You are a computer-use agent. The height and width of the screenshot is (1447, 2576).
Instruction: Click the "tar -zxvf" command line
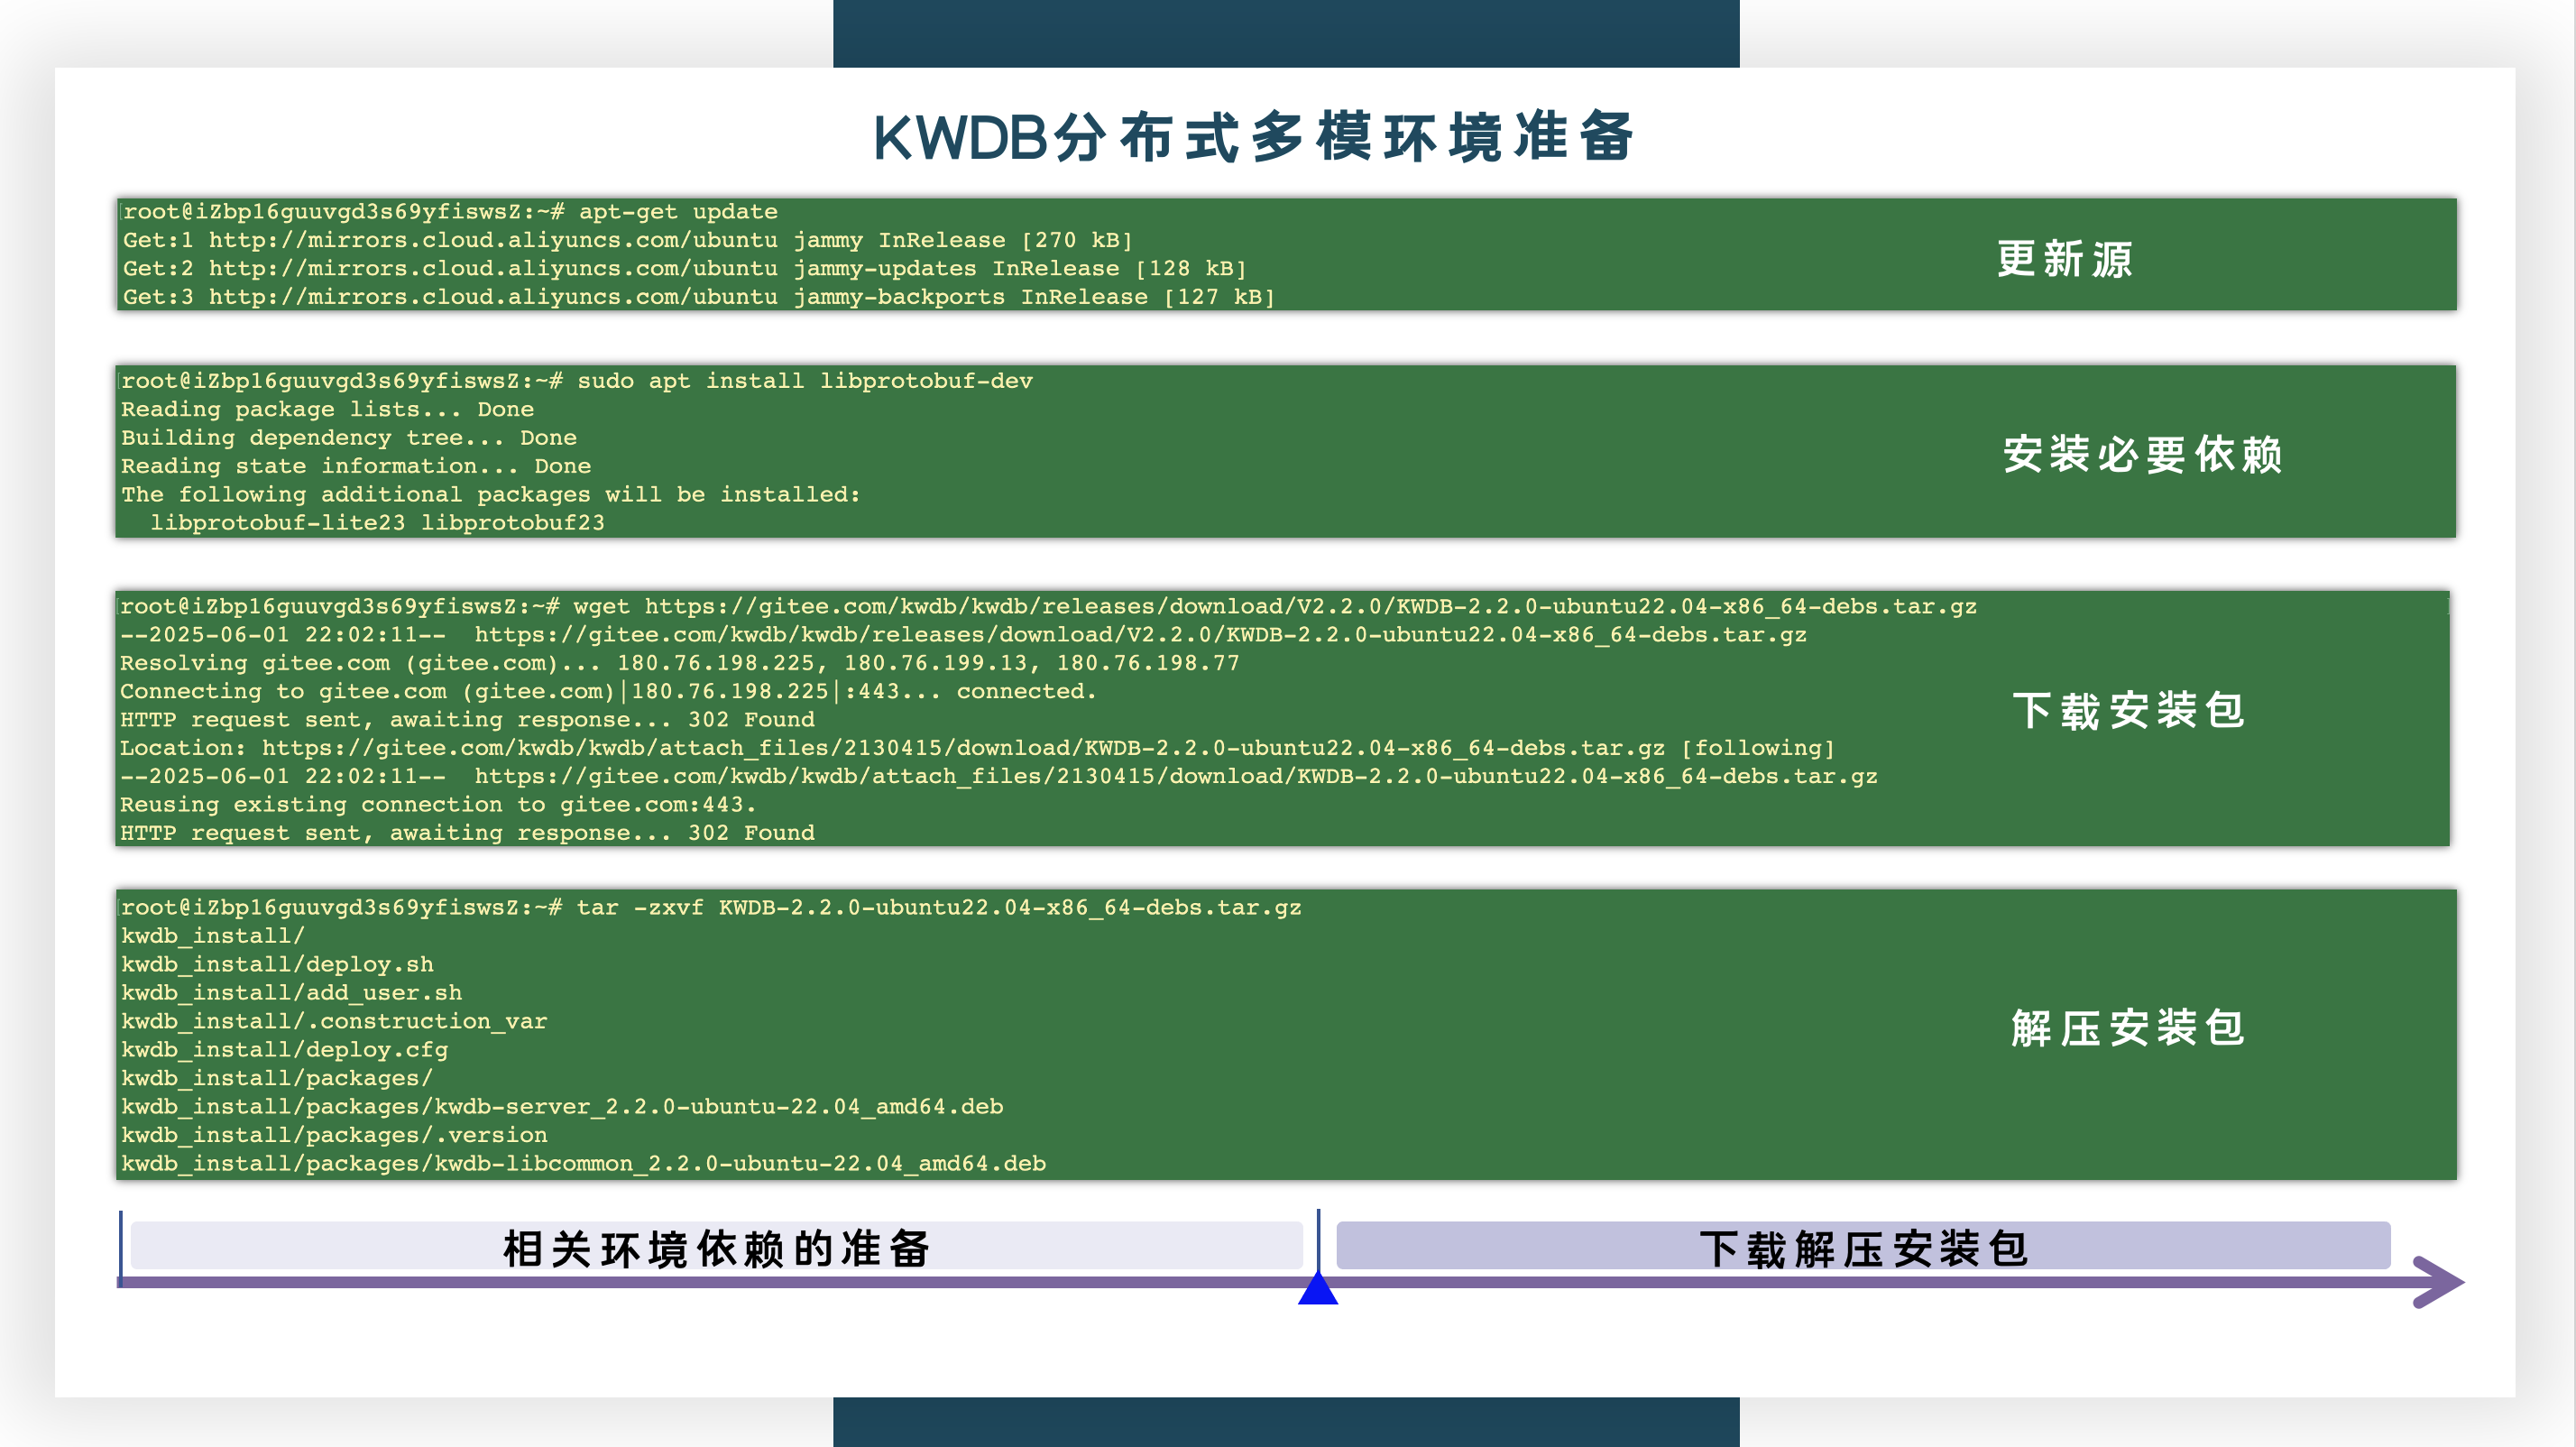tap(711, 907)
